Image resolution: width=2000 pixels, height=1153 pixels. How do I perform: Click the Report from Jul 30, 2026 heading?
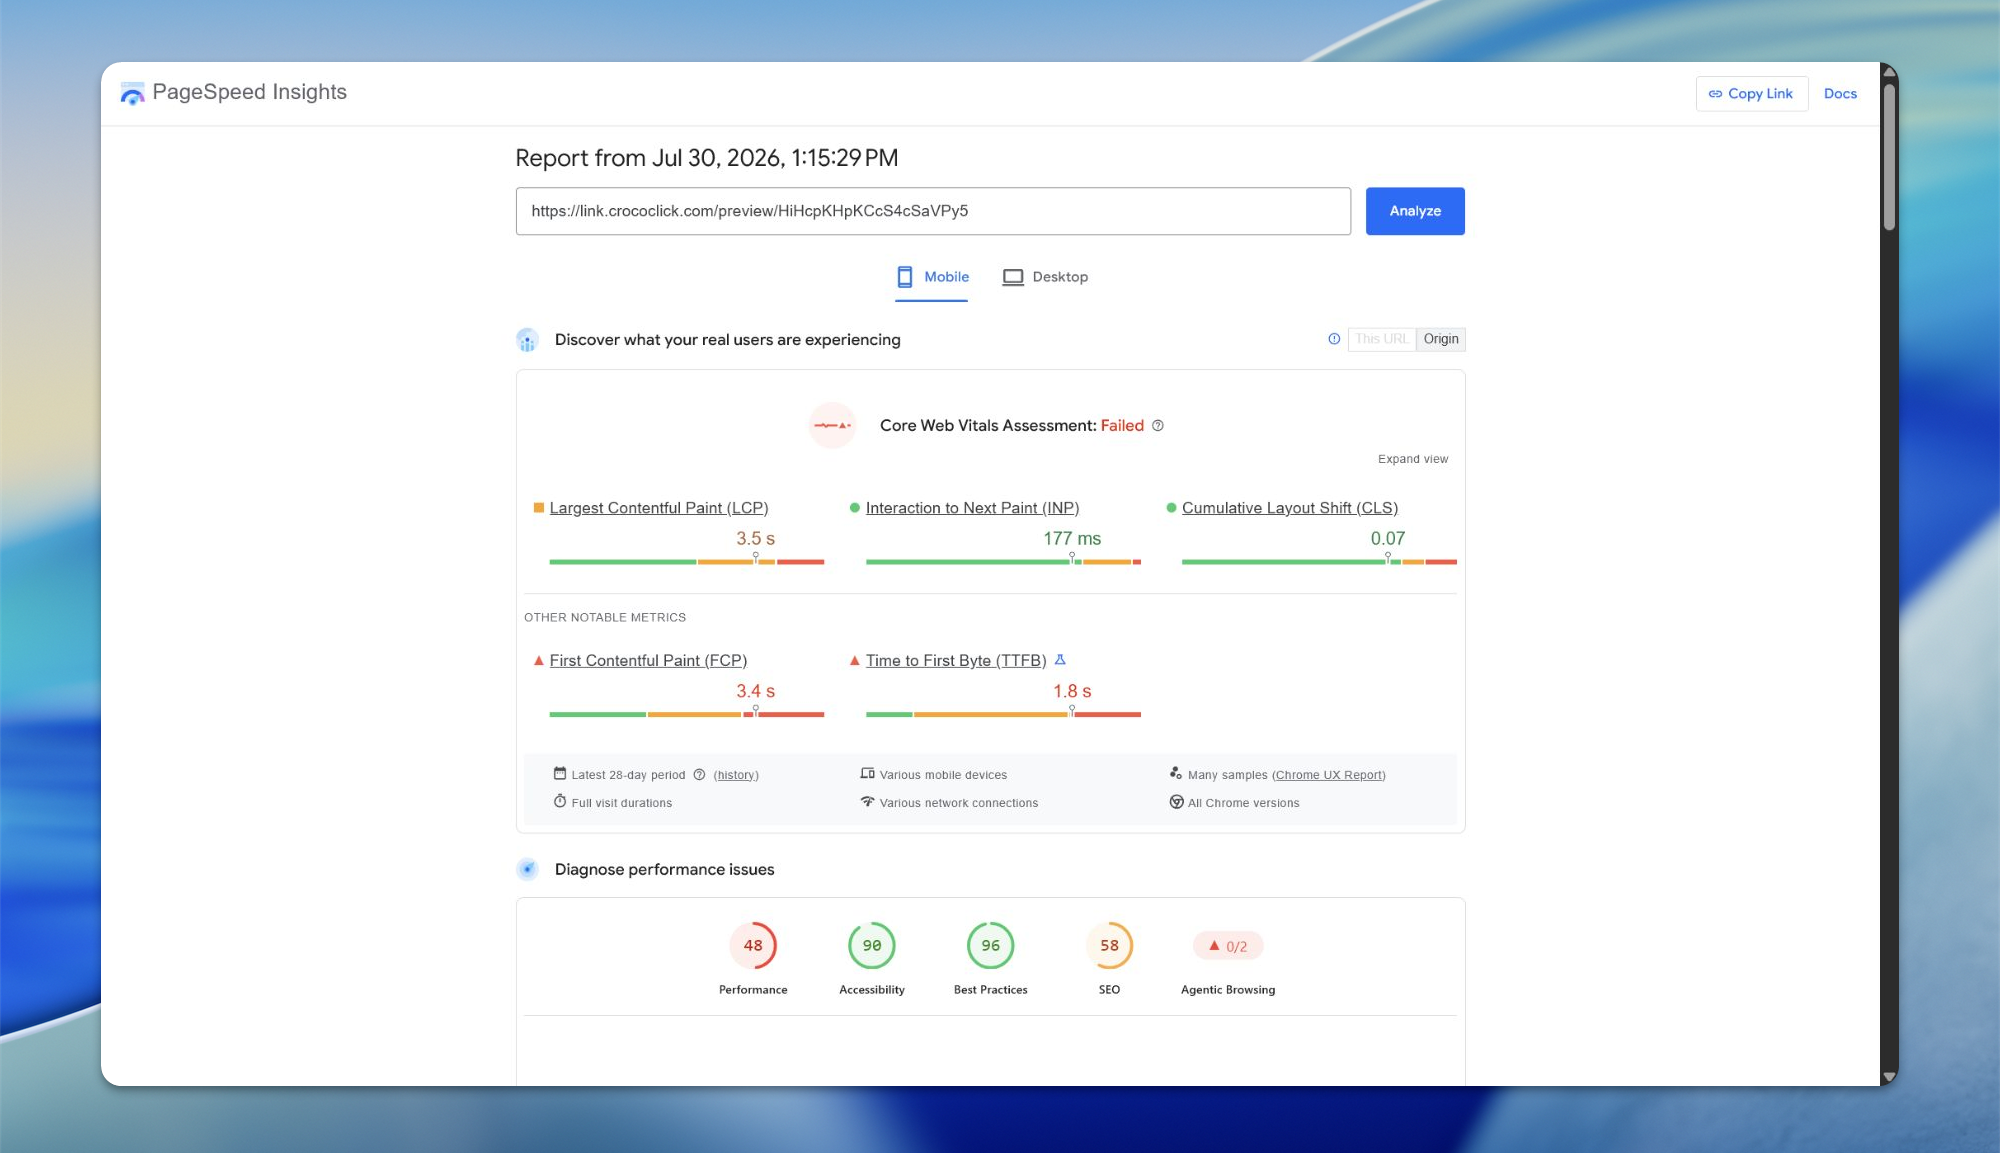707,158
